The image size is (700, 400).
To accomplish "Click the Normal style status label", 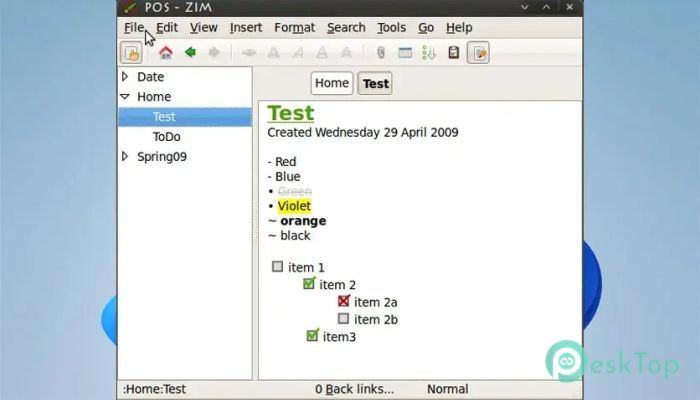I will pyautogui.click(x=448, y=389).
